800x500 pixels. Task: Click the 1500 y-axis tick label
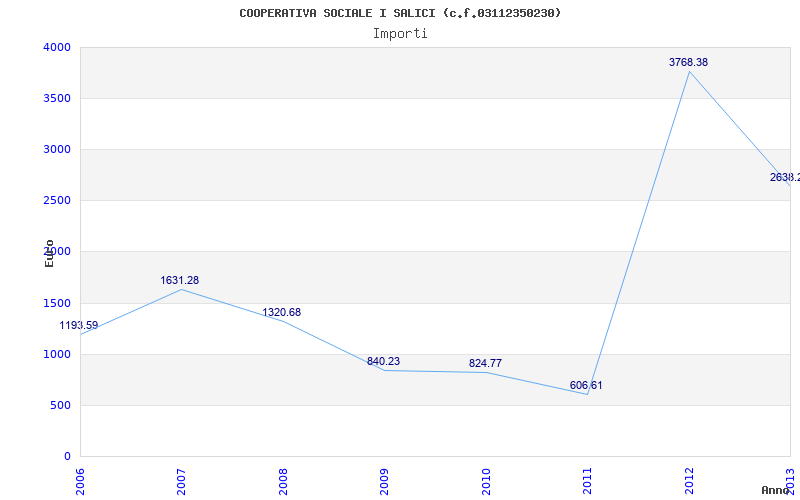(57, 304)
